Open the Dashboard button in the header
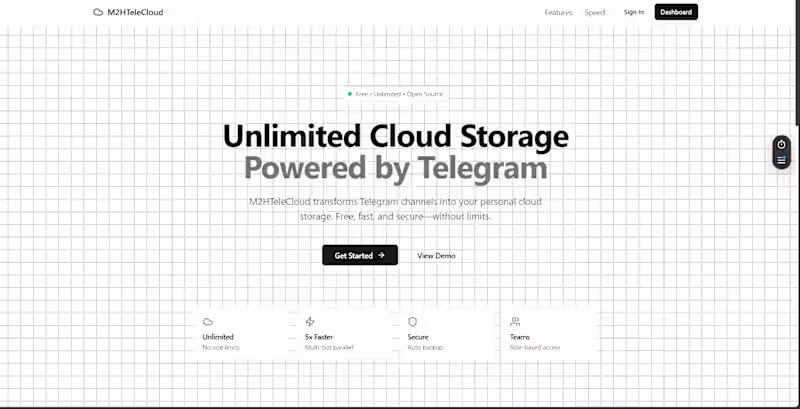The width and height of the screenshot is (800, 409). click(676, 12)
